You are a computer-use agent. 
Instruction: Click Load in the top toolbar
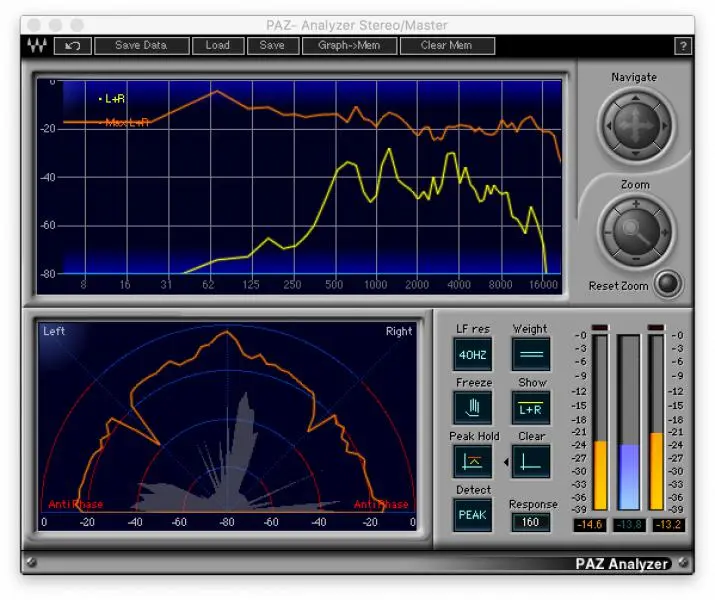point(217,45)
